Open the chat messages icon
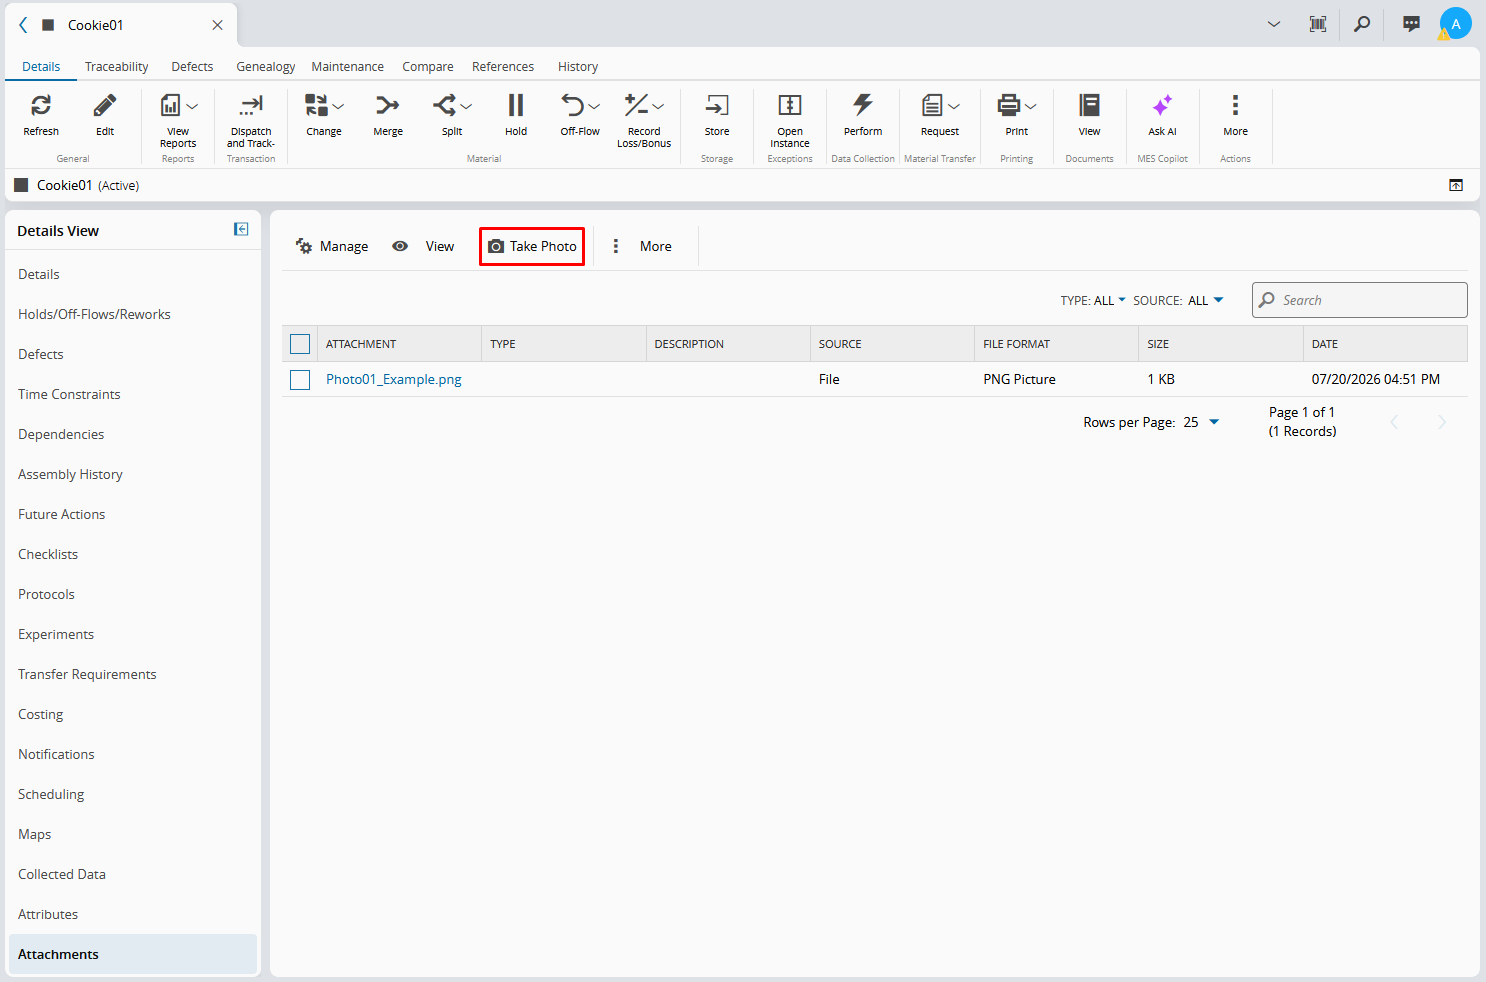 pyautogui.click(x=1411, y=24)
